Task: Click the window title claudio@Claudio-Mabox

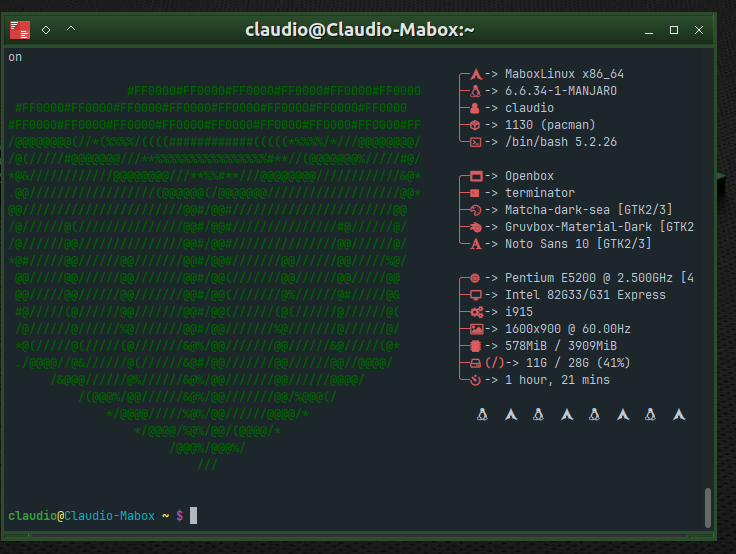Action: coord(360,30)
